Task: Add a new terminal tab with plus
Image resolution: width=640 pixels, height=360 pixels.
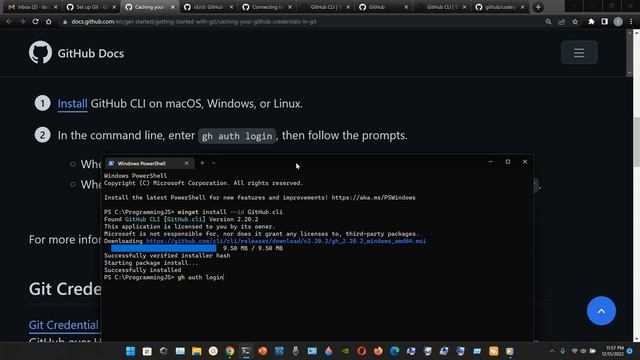Action: click(x=202, y=163)
